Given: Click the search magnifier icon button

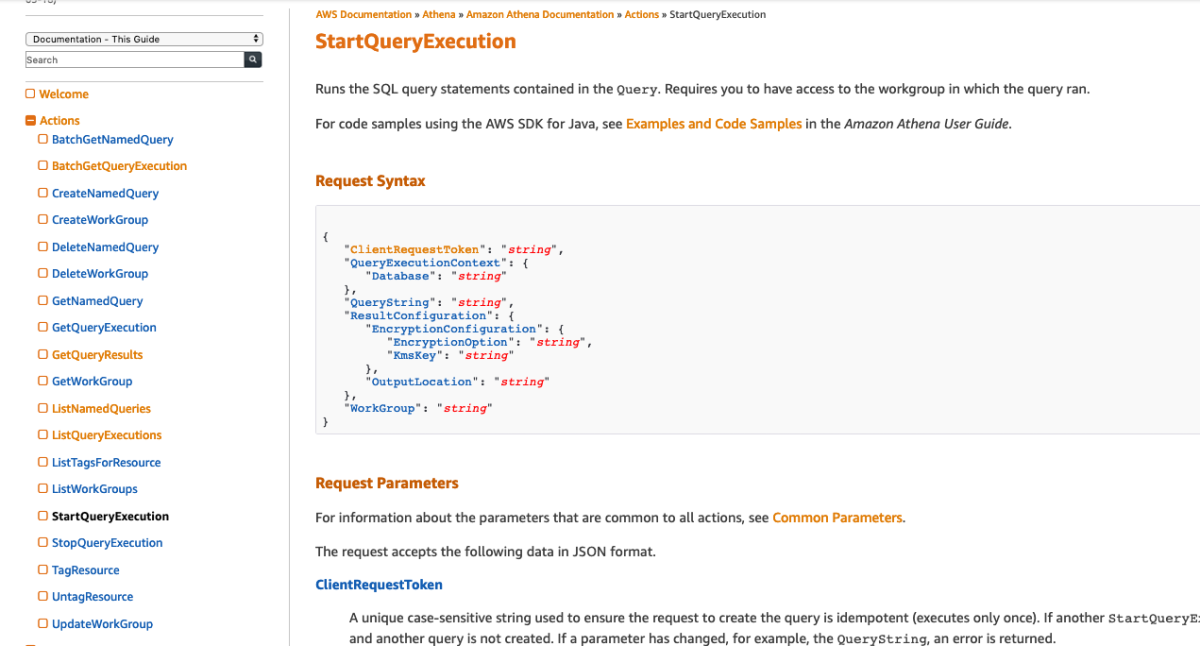Looking at the screenshot, I should click(254, 60).
